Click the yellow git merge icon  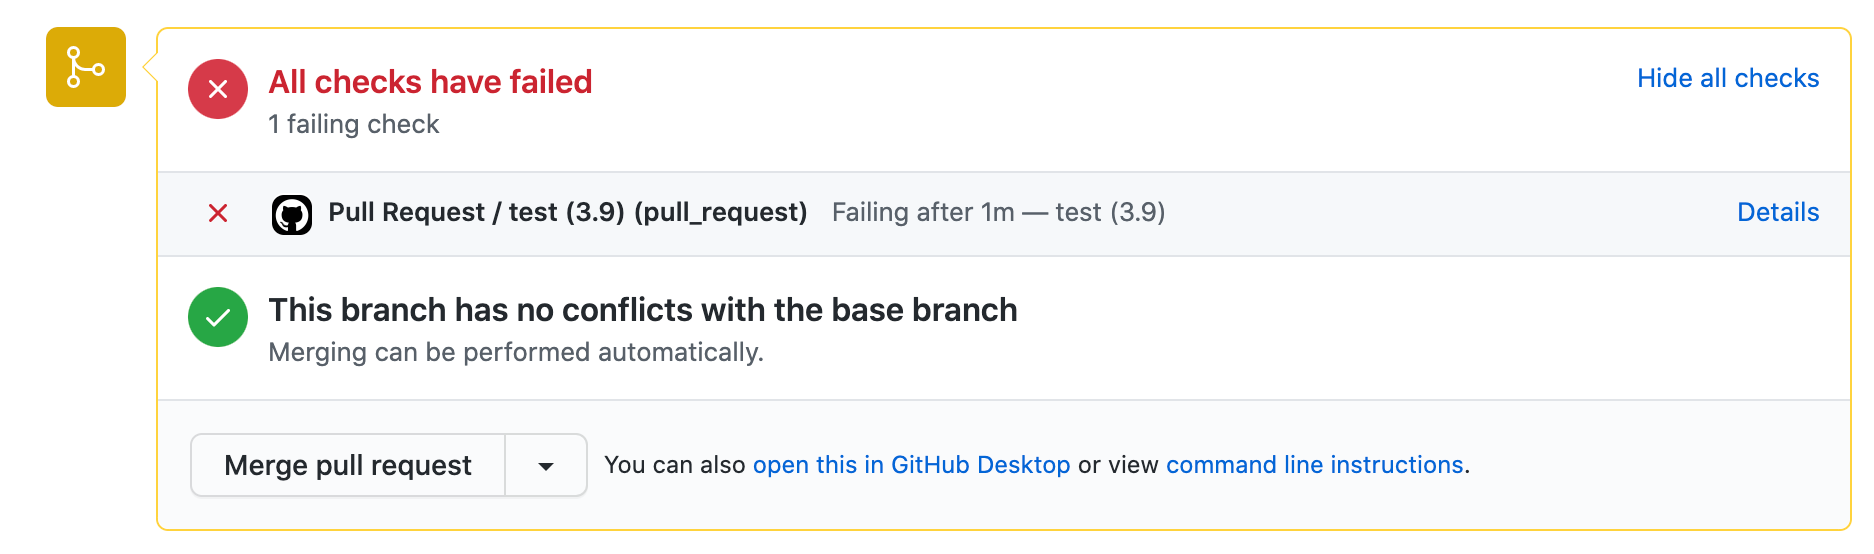coord(86,67)
